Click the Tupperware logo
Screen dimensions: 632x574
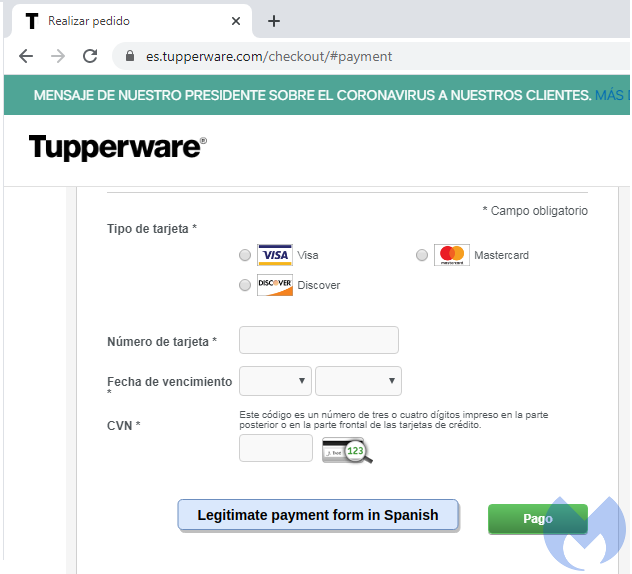point(117,147)
